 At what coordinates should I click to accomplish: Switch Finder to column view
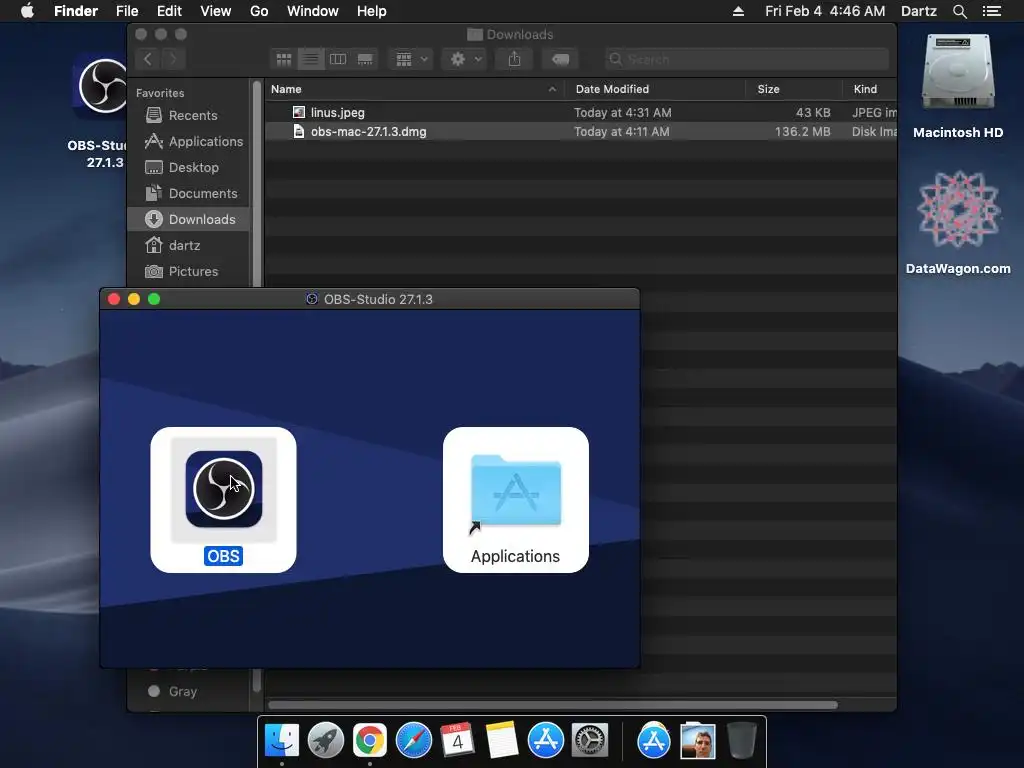click(338, 59)
